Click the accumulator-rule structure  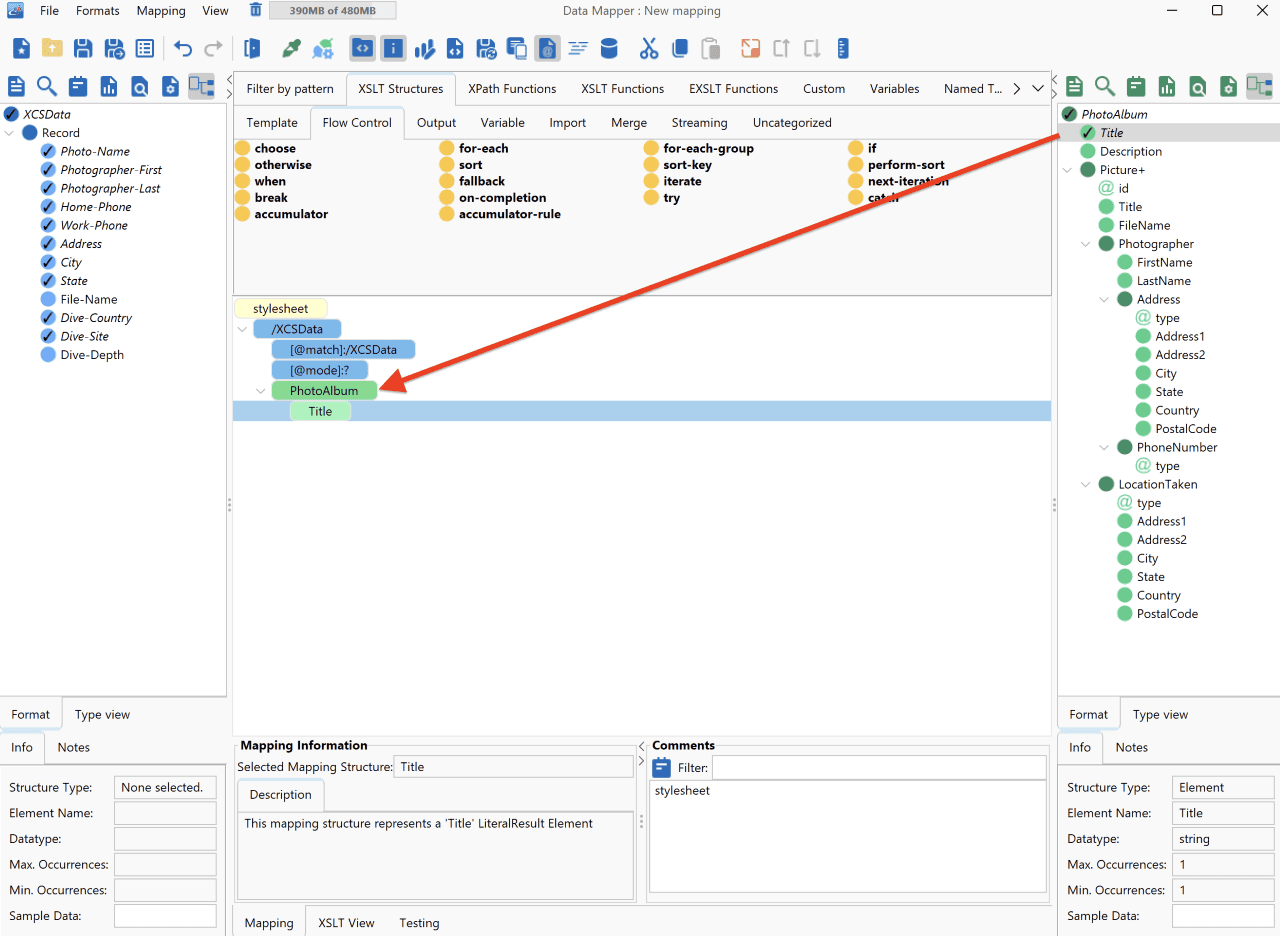(500, 214)
